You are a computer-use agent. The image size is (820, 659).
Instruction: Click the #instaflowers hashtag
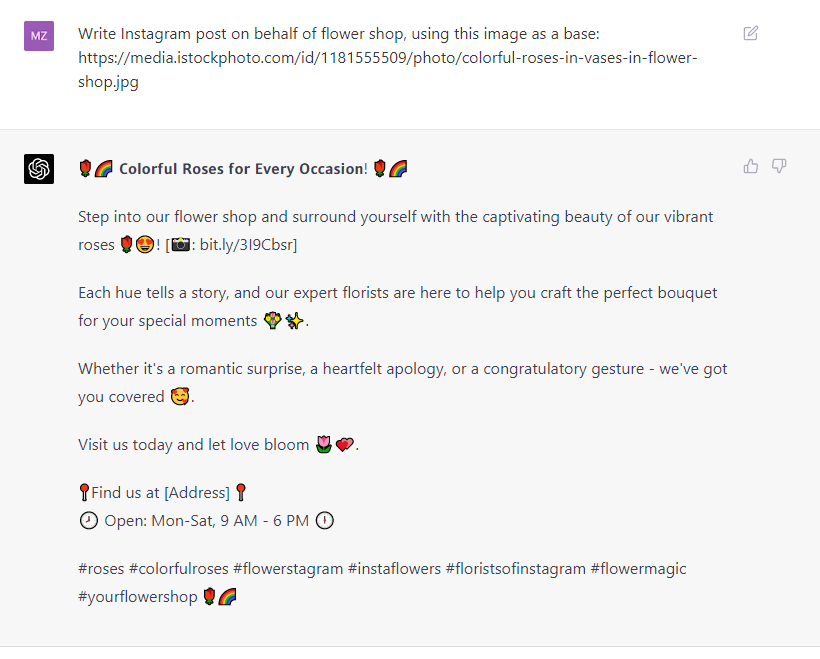coord(394,569)
